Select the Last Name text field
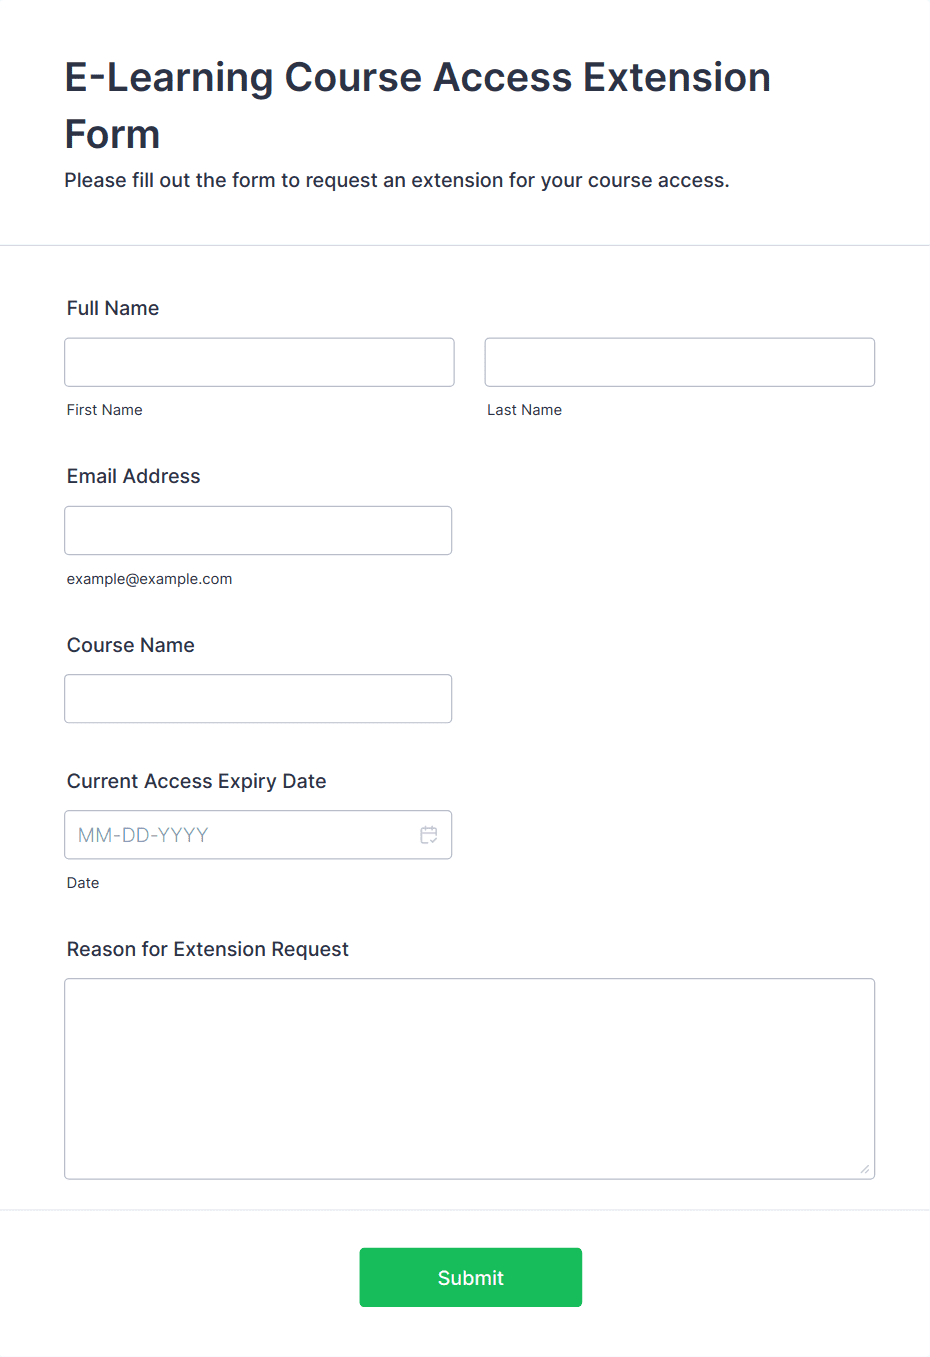This screenshot has height=1357, width=930. pos(680,362)
